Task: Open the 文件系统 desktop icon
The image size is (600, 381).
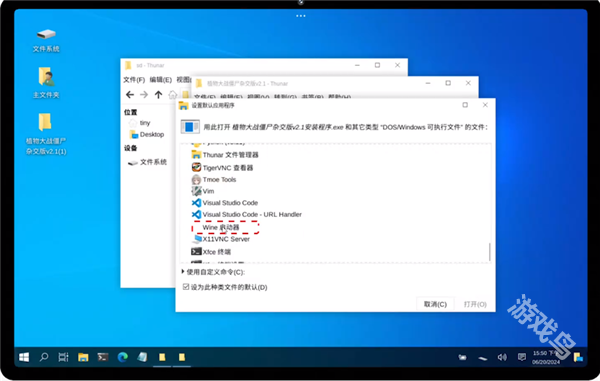Action: pyautogui.click(x=46, y=40)
